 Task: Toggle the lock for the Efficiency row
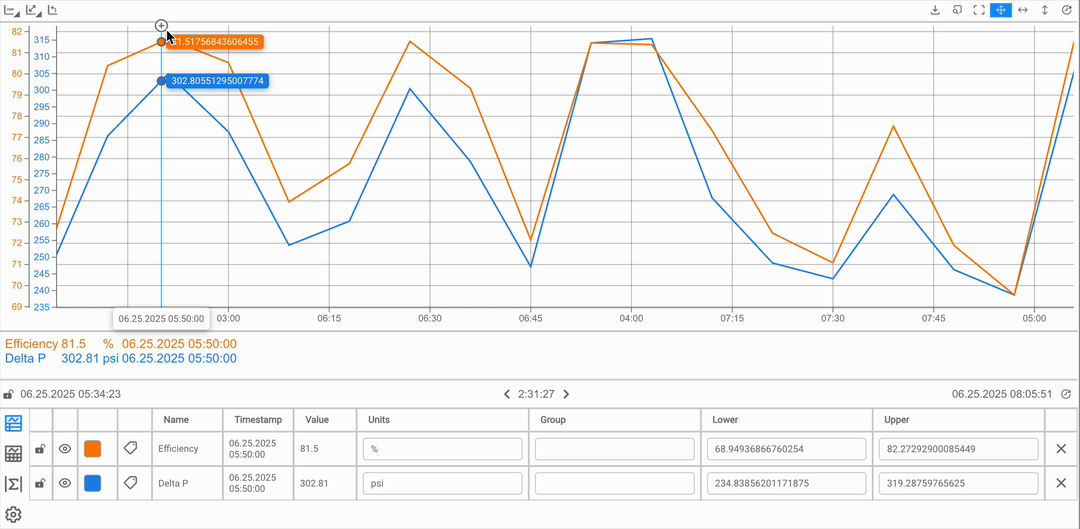click(x=41, y=449)
